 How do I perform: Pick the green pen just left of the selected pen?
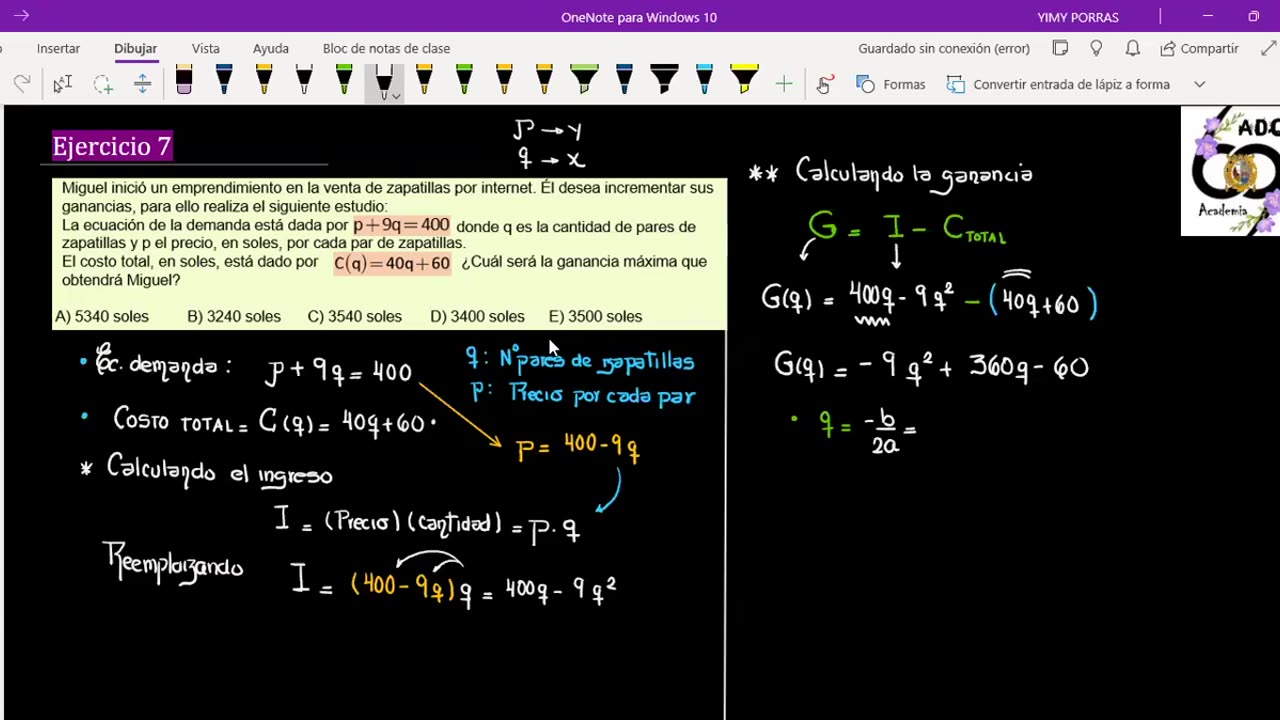(344, 80)
